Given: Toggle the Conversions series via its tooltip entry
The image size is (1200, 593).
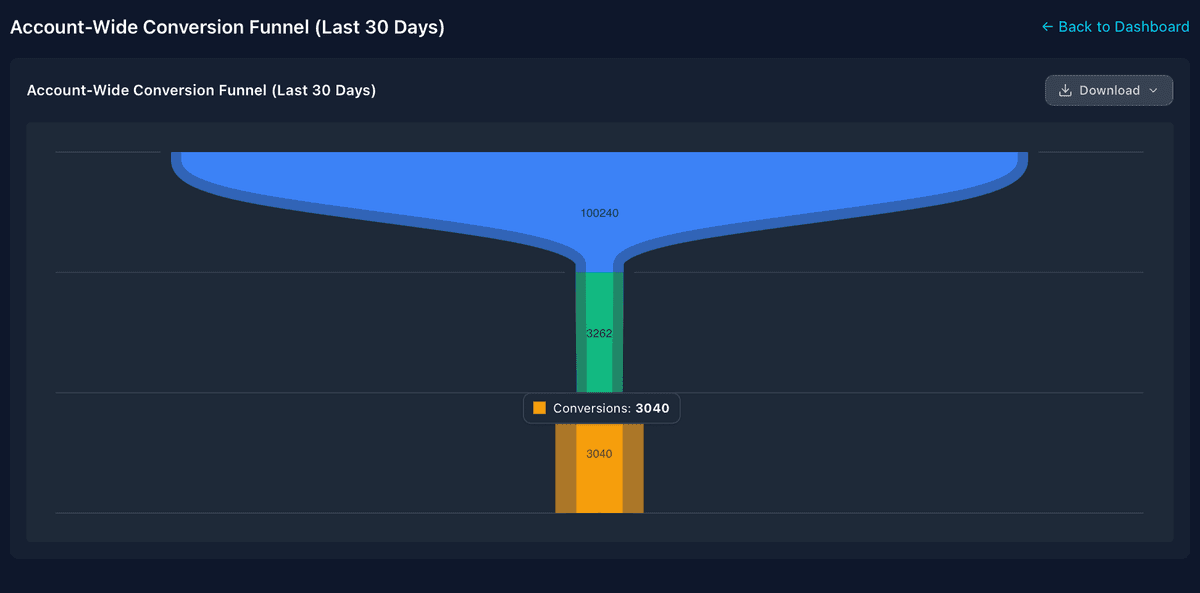Looking at the screenshot, I should tap(601, 408).
